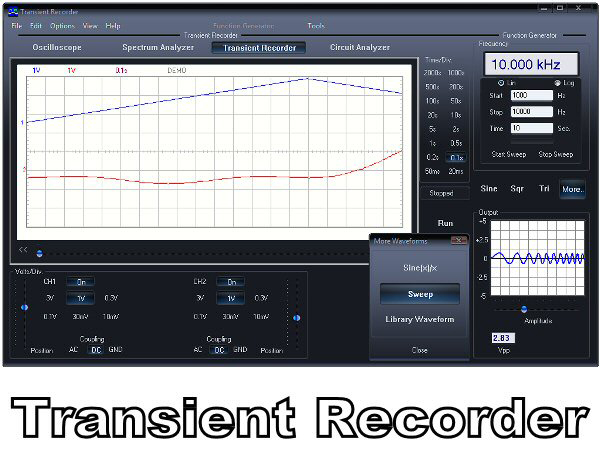The image size is (600, 450).
Task: Open the Help menu
Action: (x=113, y=26)
